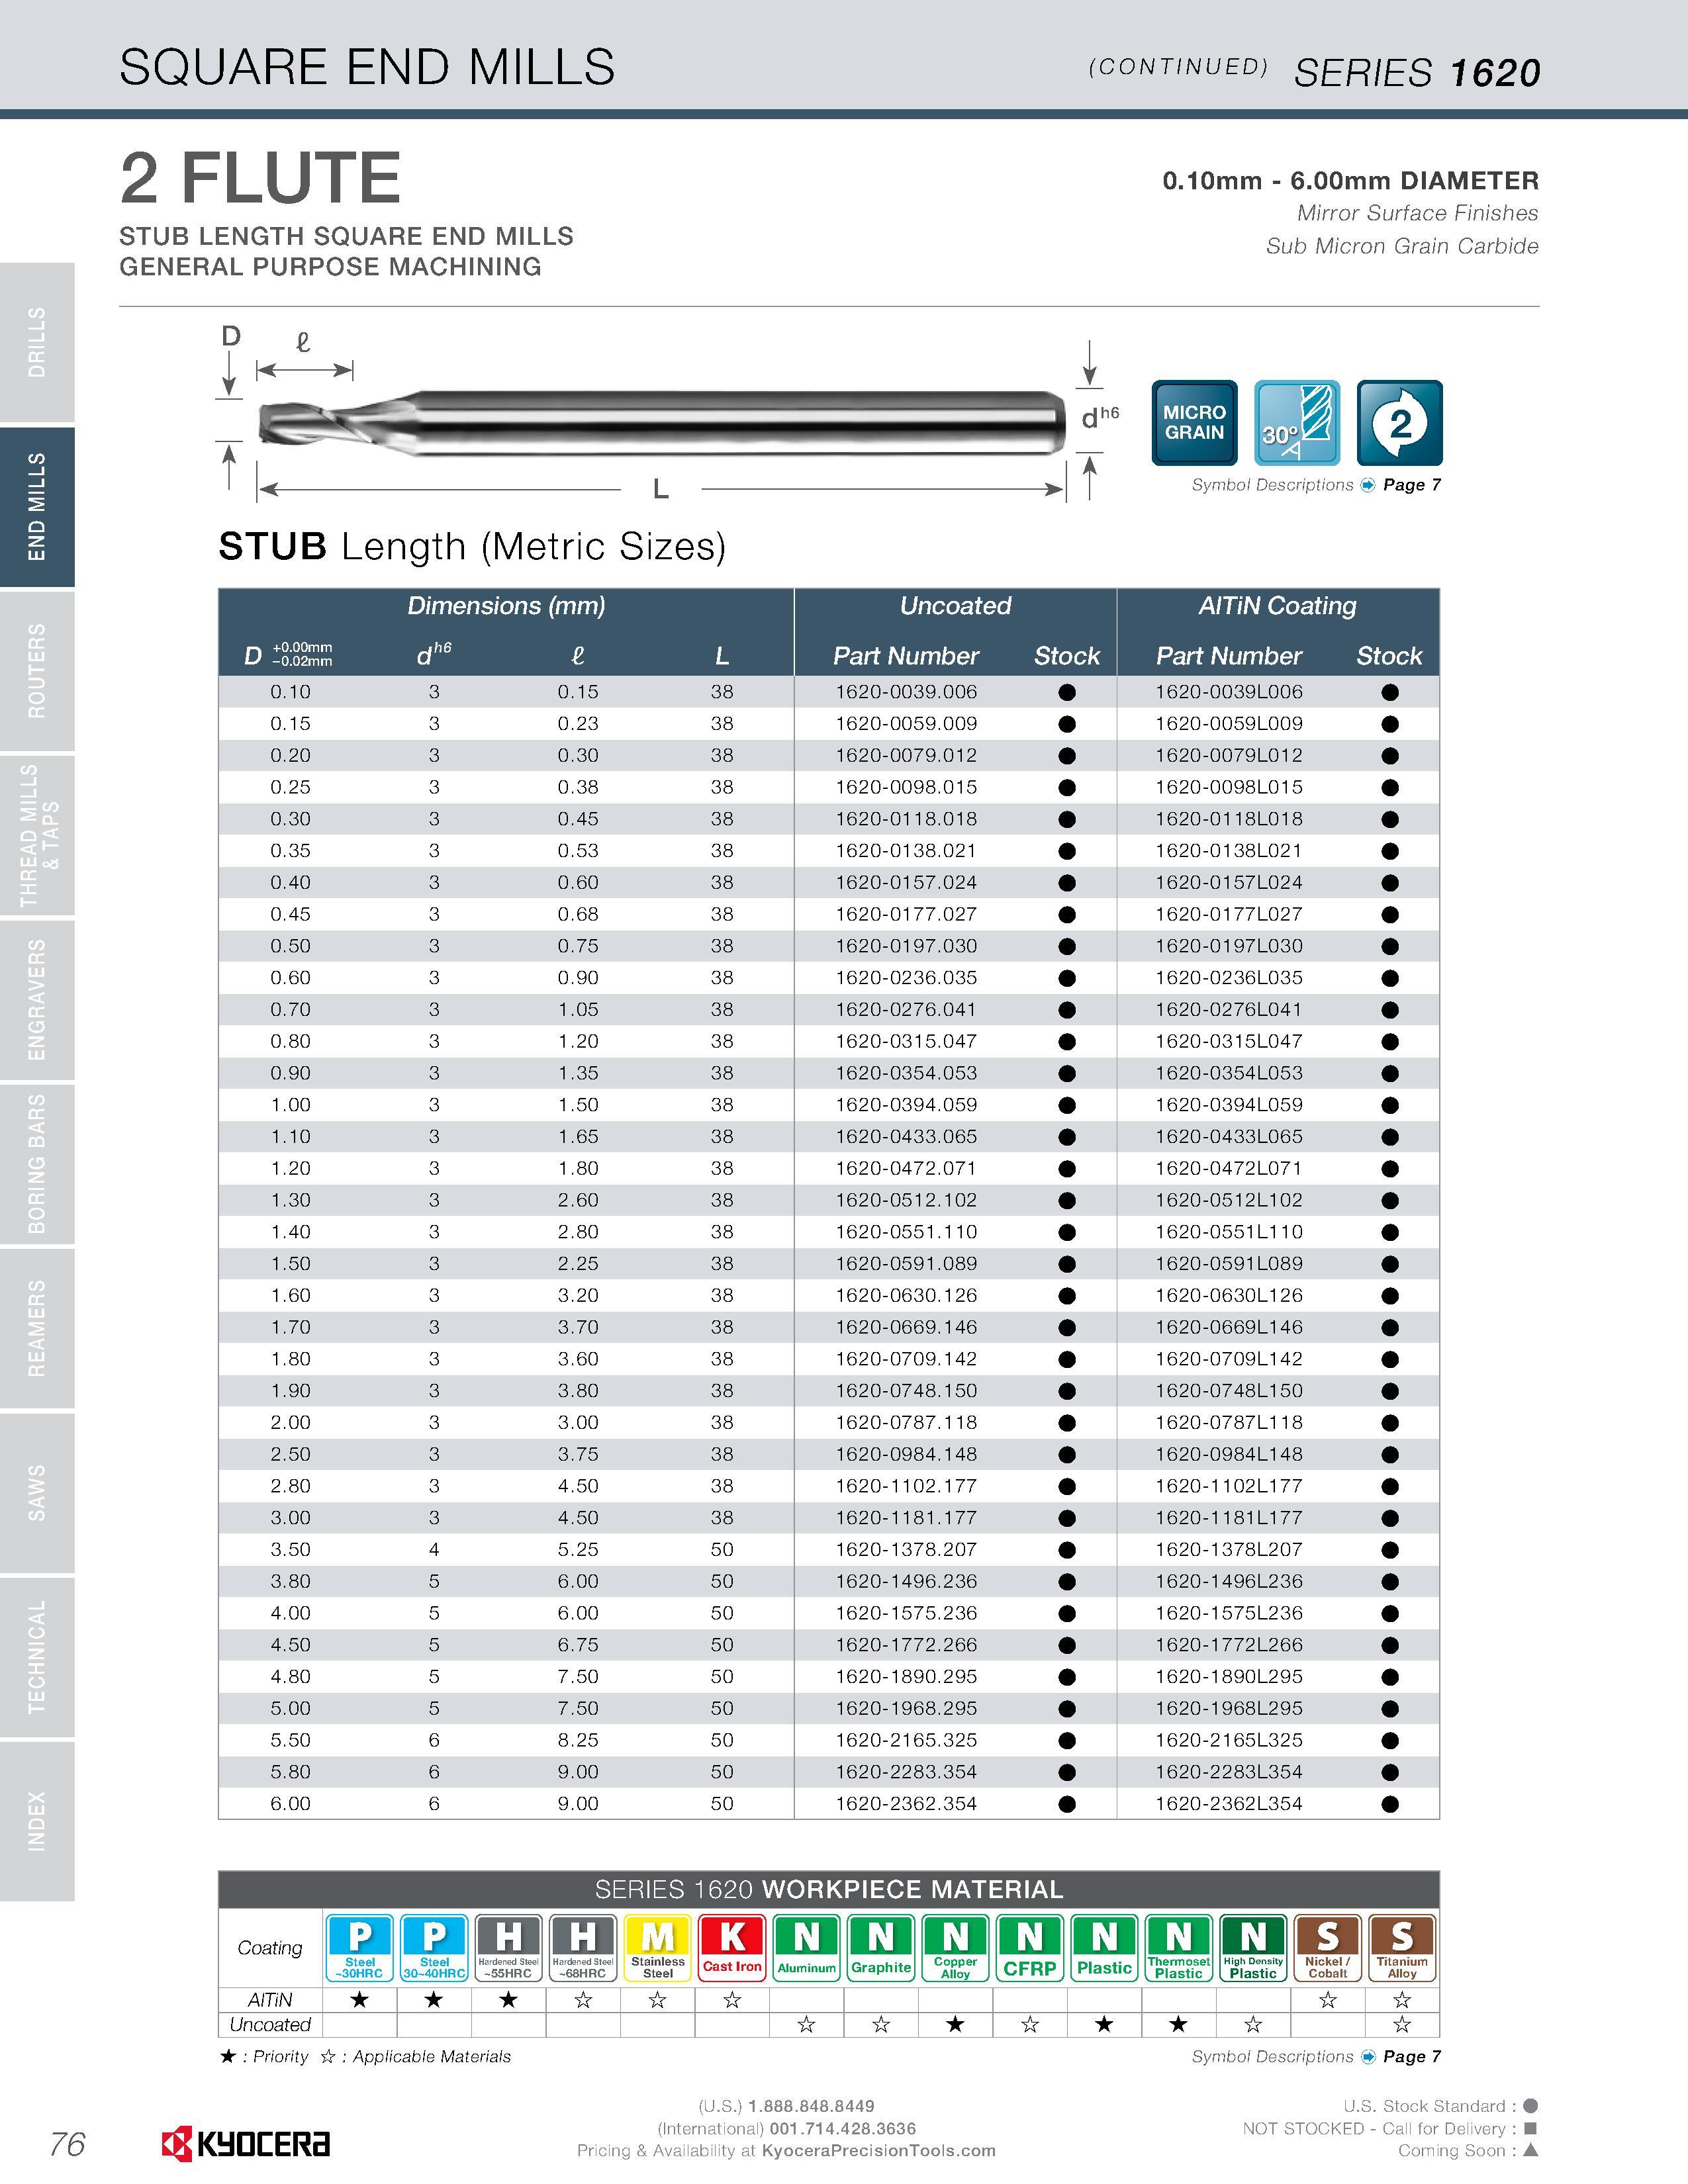Open the Saws side tab
1688x2184 pixels.
pyautogui.click(x=37, y=1492)
